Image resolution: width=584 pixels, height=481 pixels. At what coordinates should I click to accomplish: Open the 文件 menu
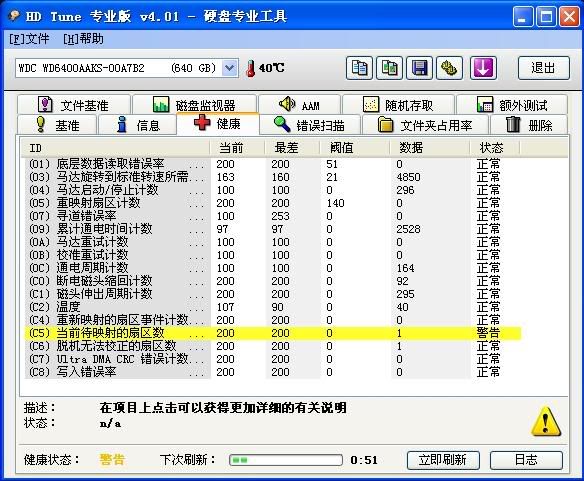pos(29,39)
